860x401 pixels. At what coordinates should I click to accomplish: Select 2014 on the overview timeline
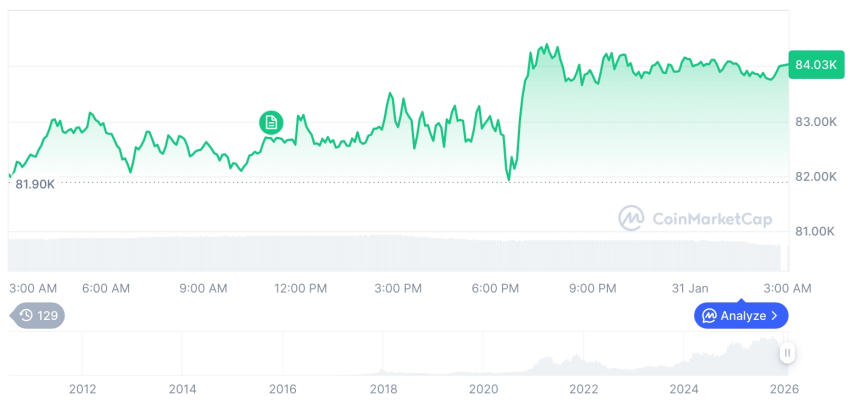point(182,388)
